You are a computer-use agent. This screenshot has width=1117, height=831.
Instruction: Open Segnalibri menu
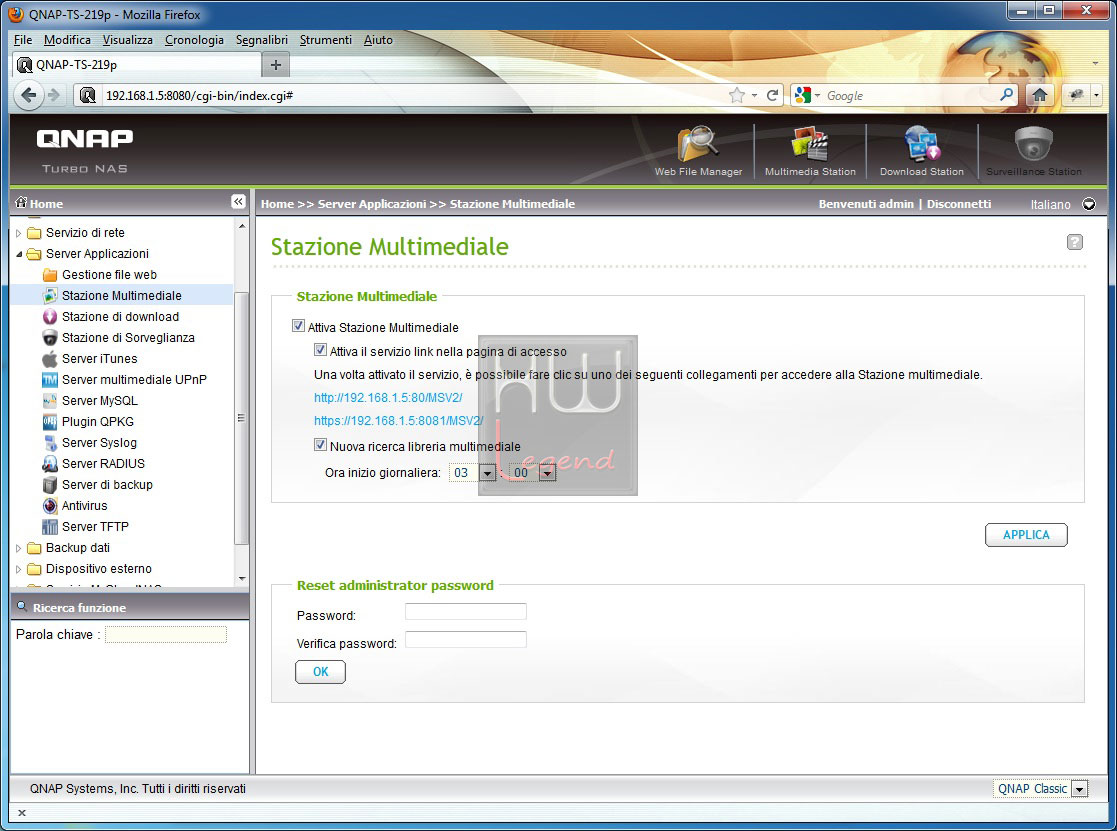(261, 40)
